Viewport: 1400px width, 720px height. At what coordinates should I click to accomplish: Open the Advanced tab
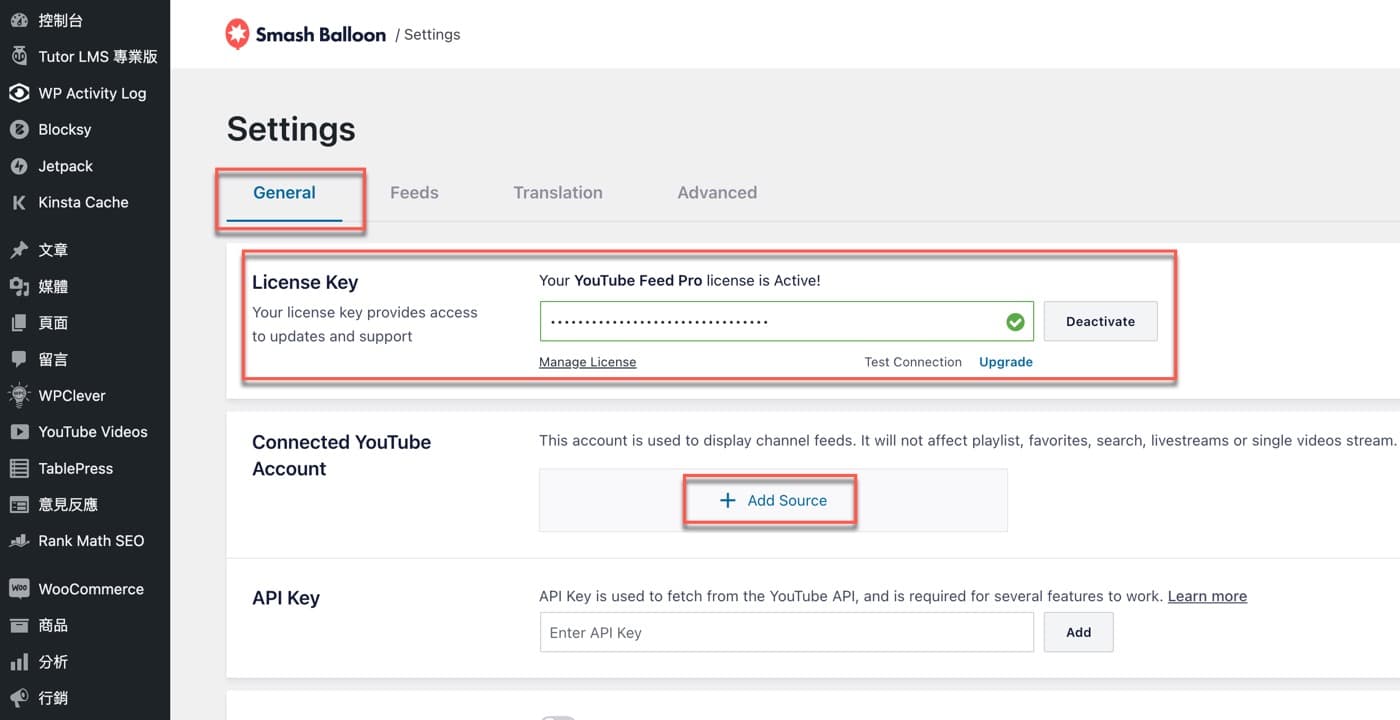pos(717,193)
